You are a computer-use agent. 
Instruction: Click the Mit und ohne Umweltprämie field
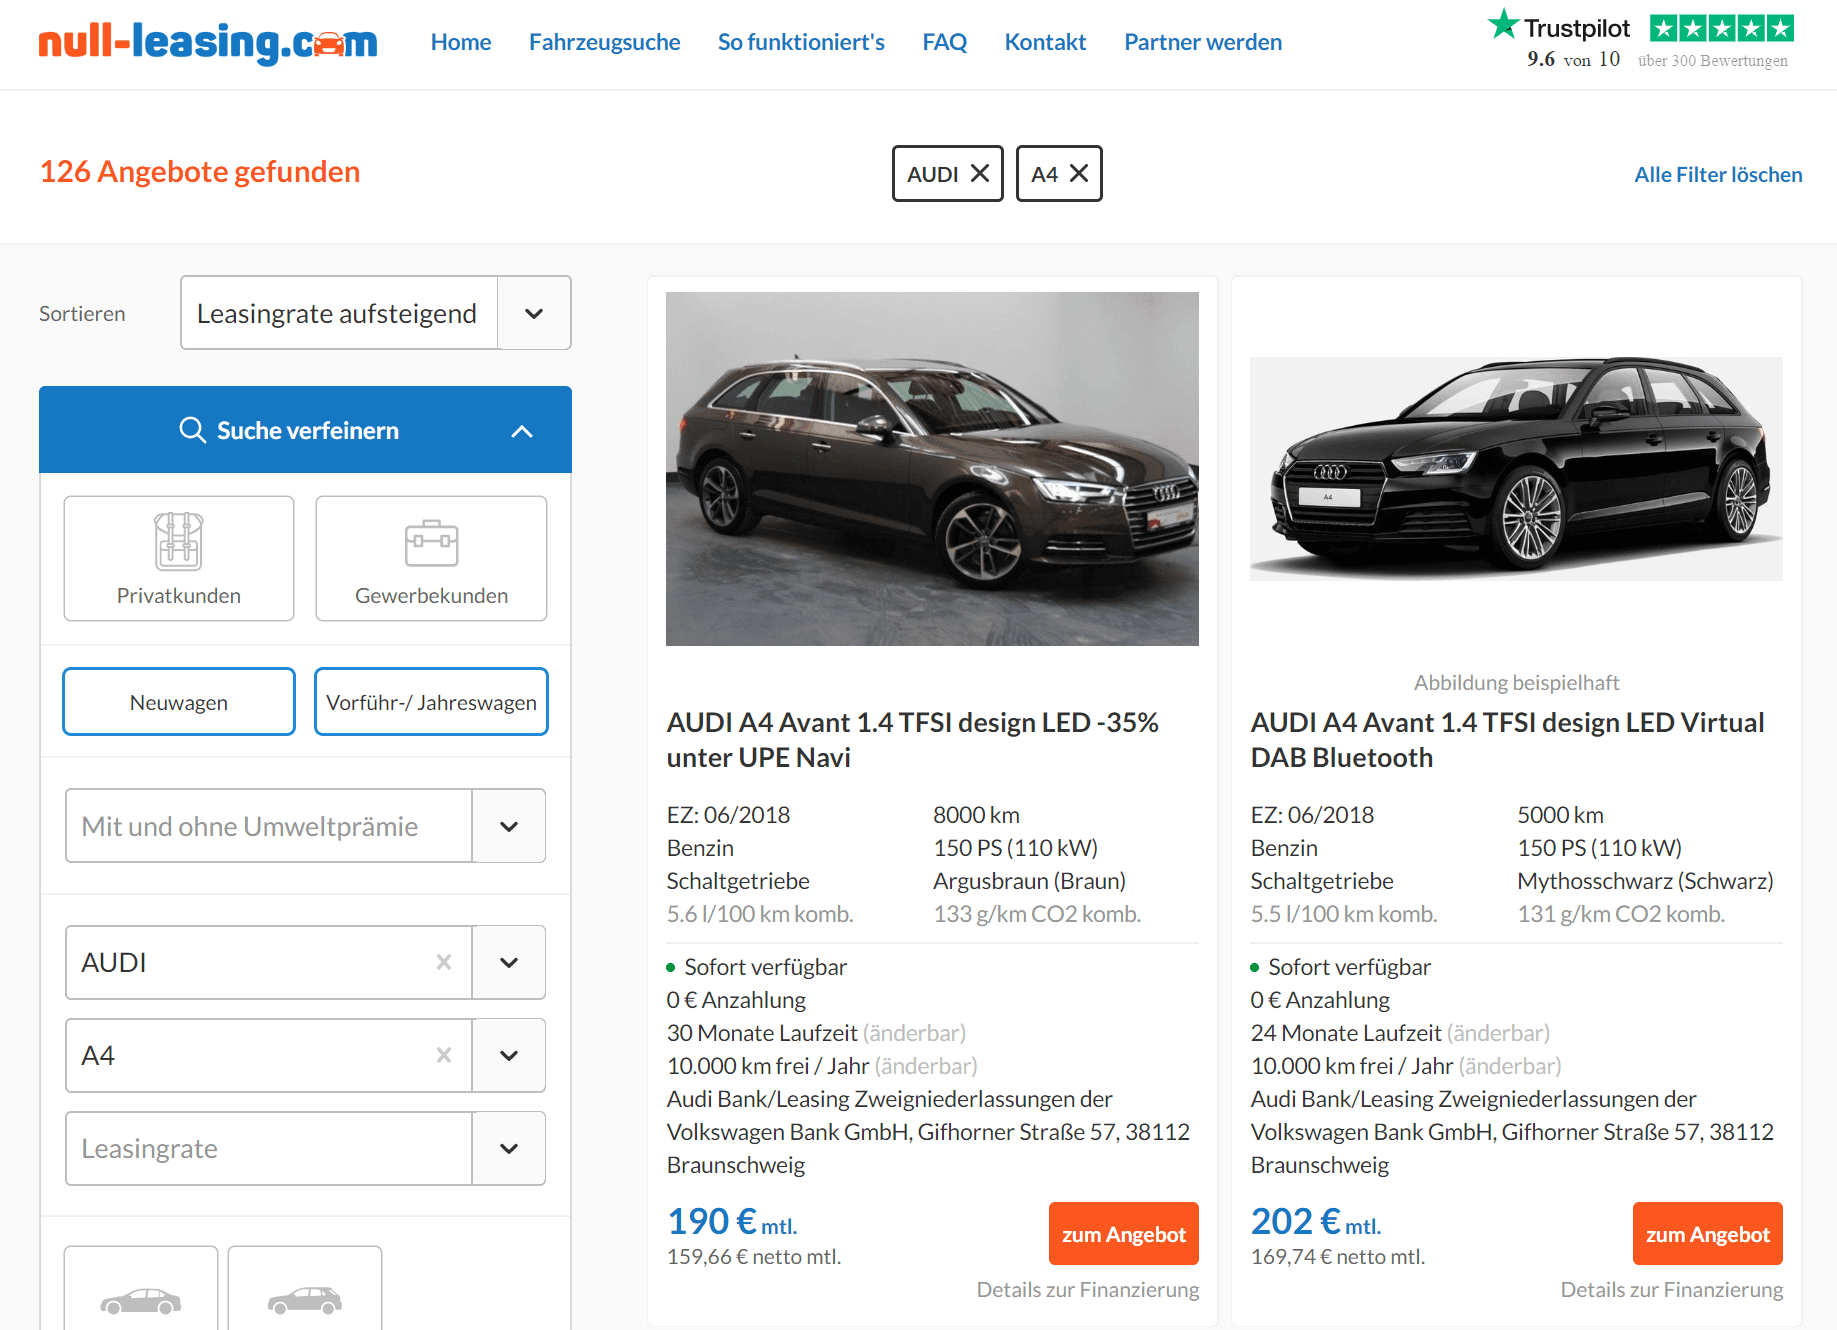(269, 826)
